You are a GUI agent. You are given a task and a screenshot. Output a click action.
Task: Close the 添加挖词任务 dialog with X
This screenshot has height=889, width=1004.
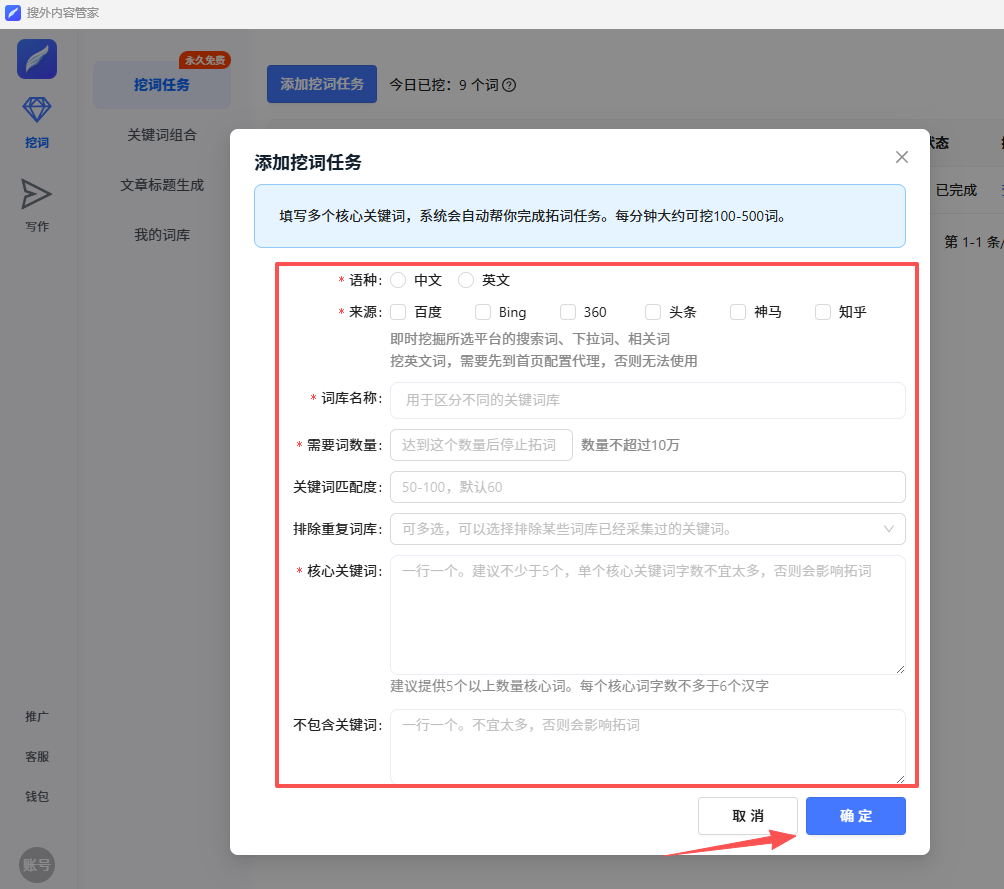point(902,157)
